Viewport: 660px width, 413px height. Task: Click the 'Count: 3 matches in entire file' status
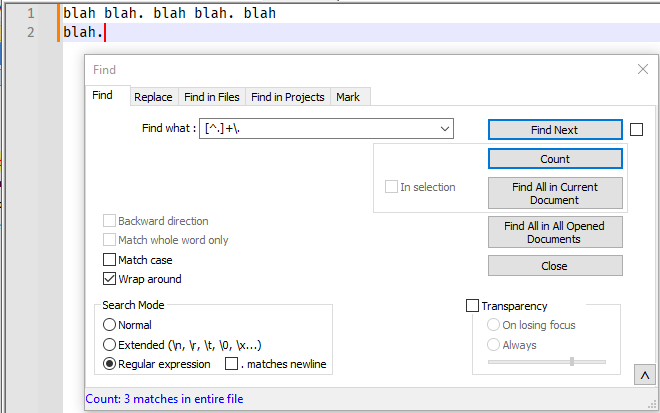[164, 399]
